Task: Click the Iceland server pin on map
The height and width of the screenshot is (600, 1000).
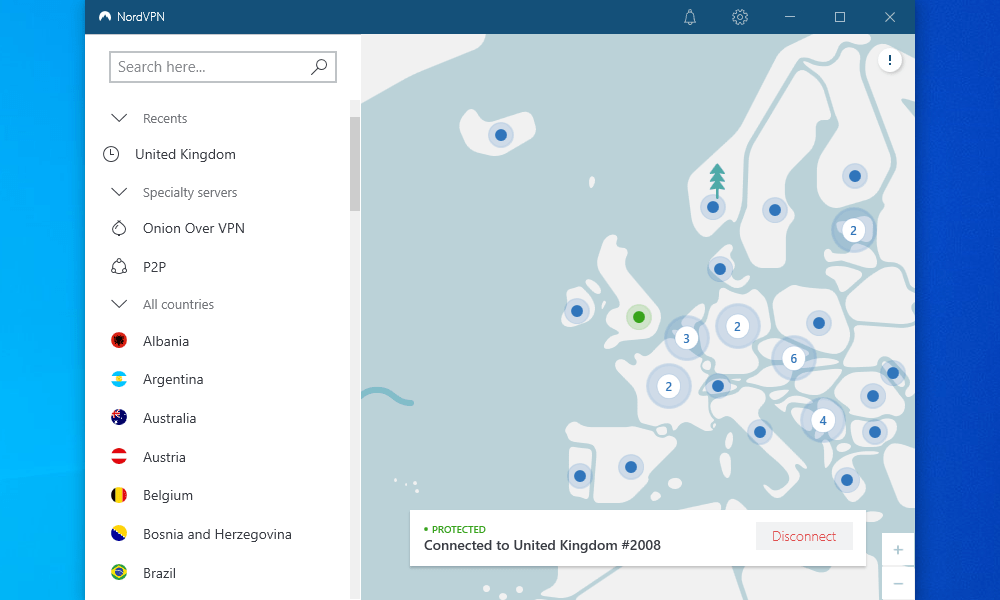Action: (x=501, y=135)
